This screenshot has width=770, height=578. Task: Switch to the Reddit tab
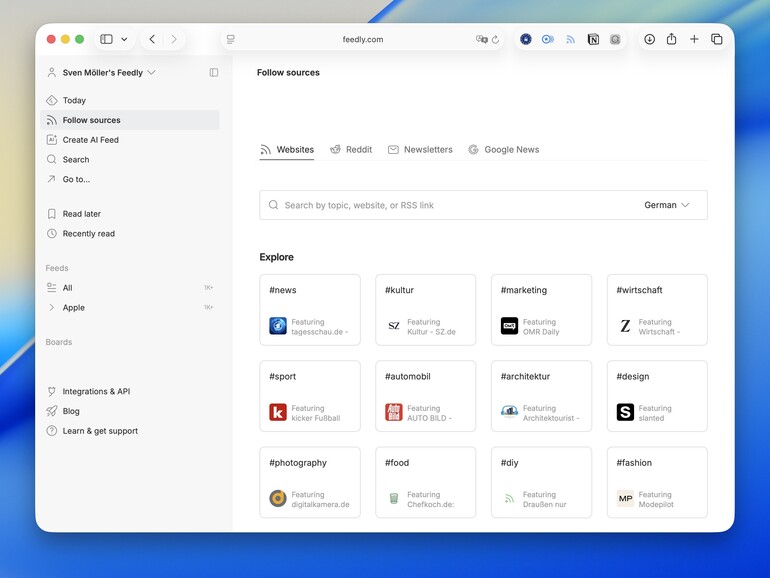tap(351, 150)
